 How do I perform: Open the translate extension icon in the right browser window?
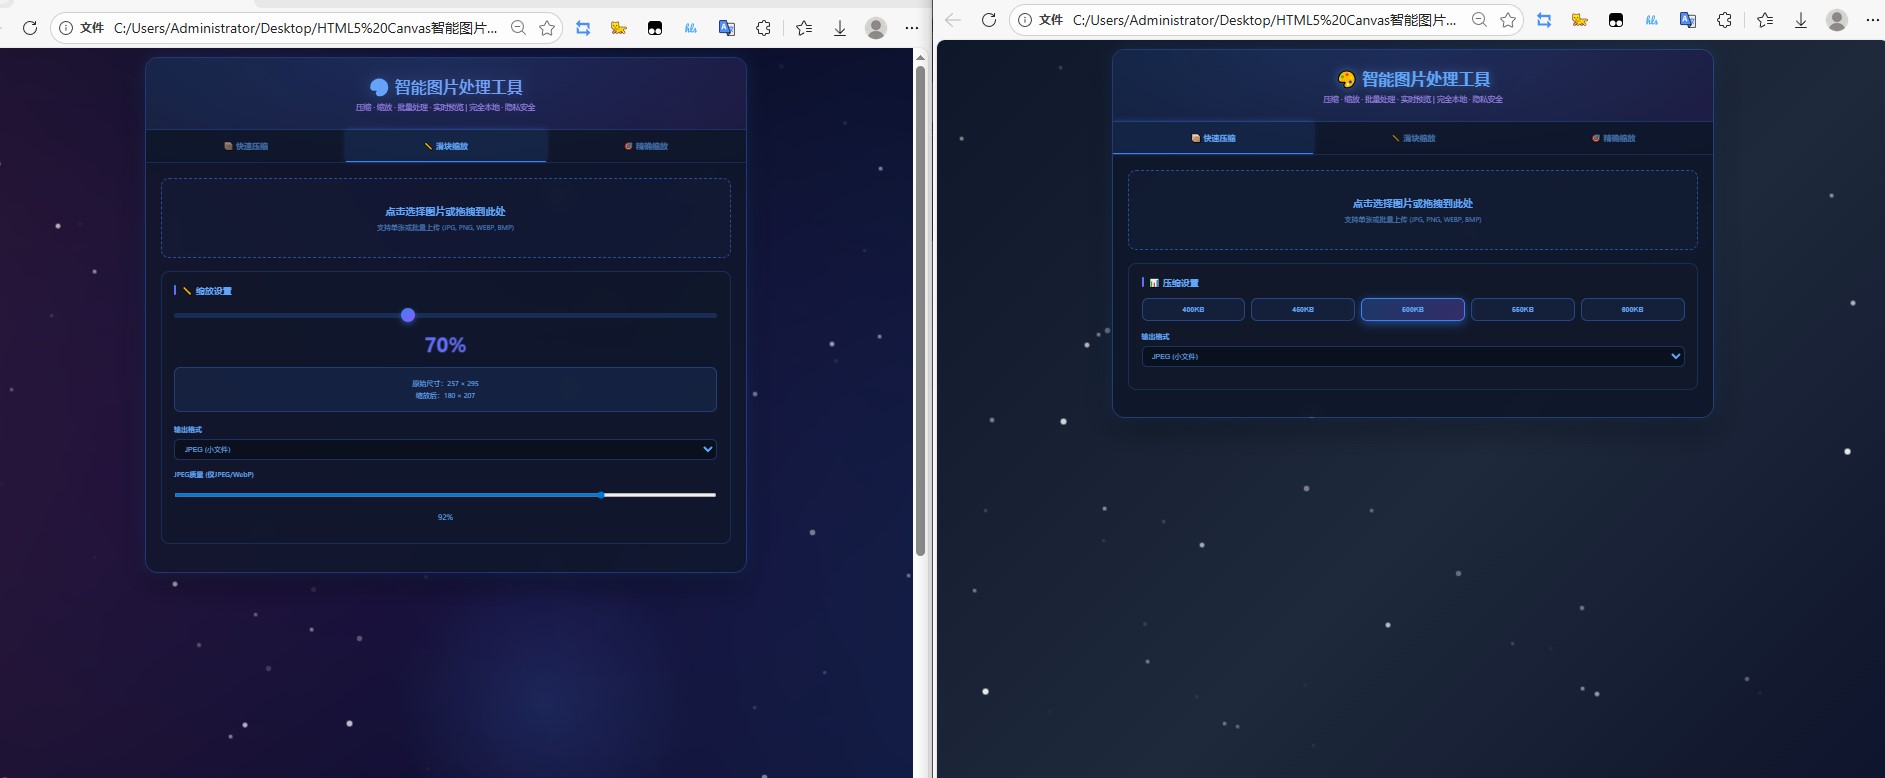pos(1688,20)
